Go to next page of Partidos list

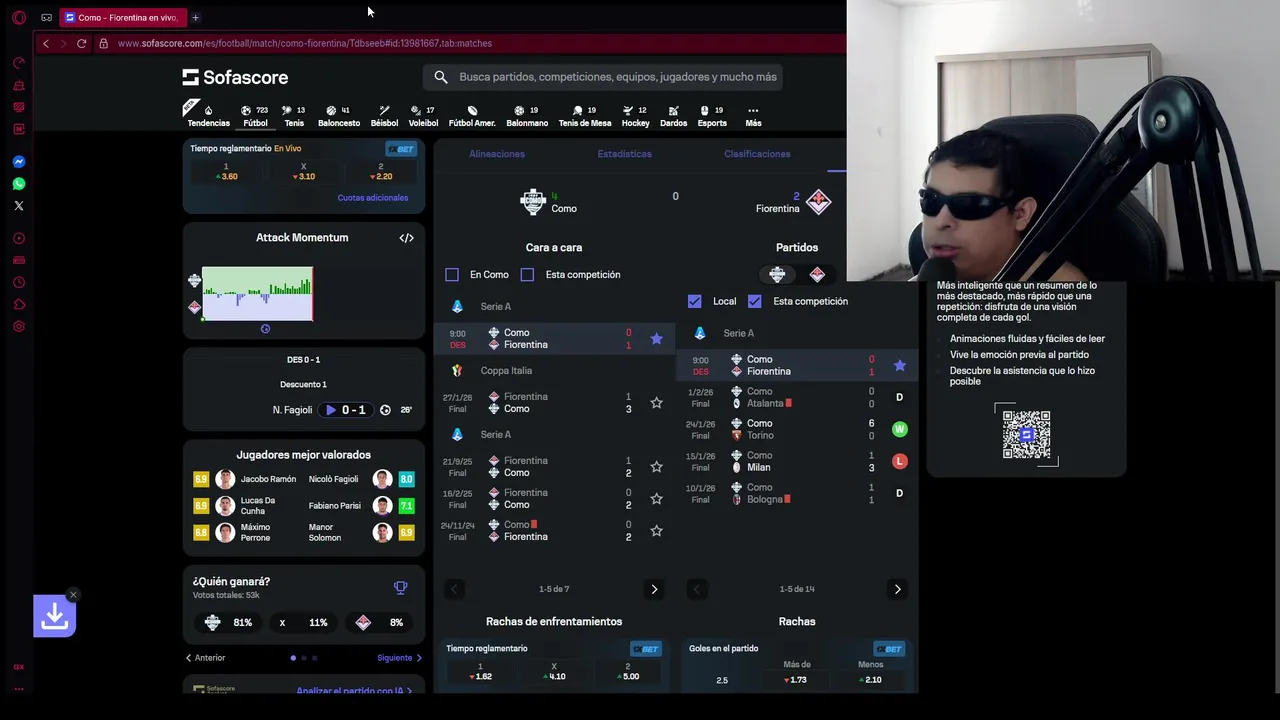[897, 589]
